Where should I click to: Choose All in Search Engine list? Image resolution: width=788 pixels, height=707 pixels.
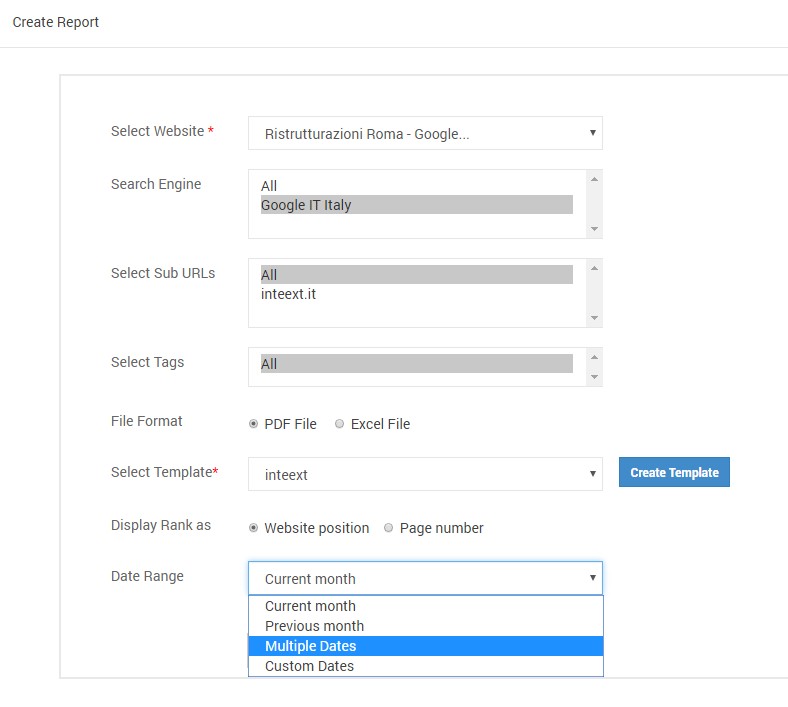pyautogui.click(x=417, y=186)
